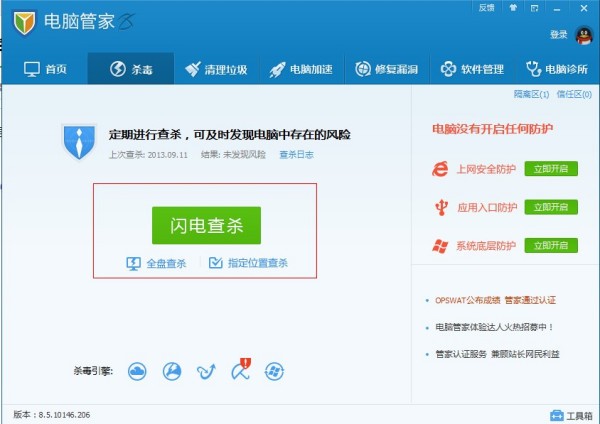Switch to the 杀毒 tab
The width and height of the screenshot is (600, 424).
pos(131,69)
